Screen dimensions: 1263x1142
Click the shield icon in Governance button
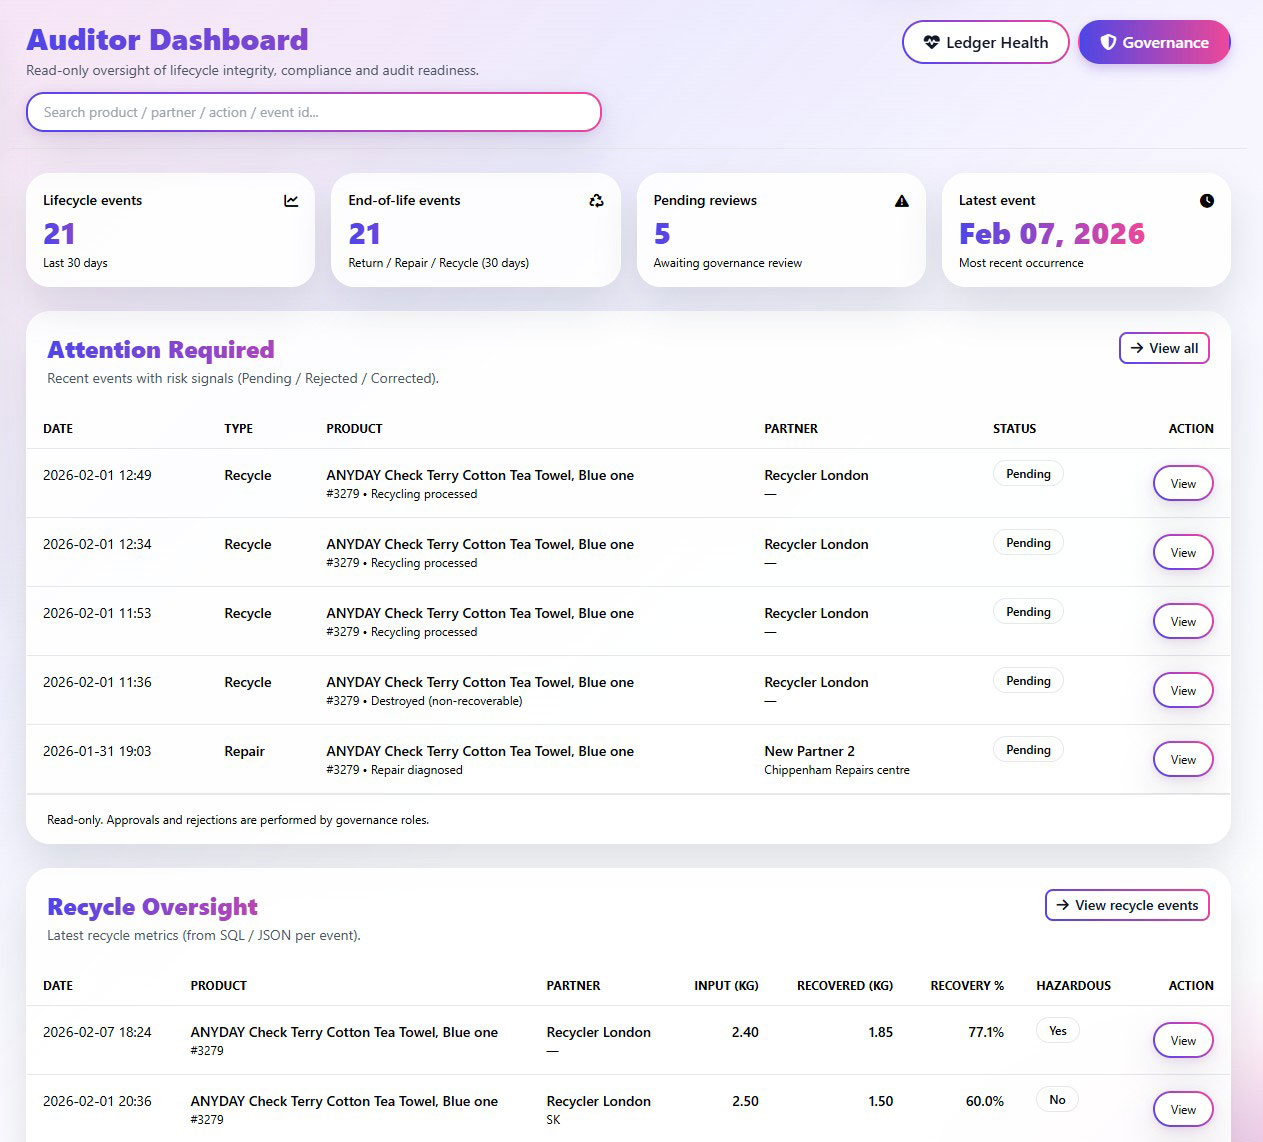(x=1108, y=43)
